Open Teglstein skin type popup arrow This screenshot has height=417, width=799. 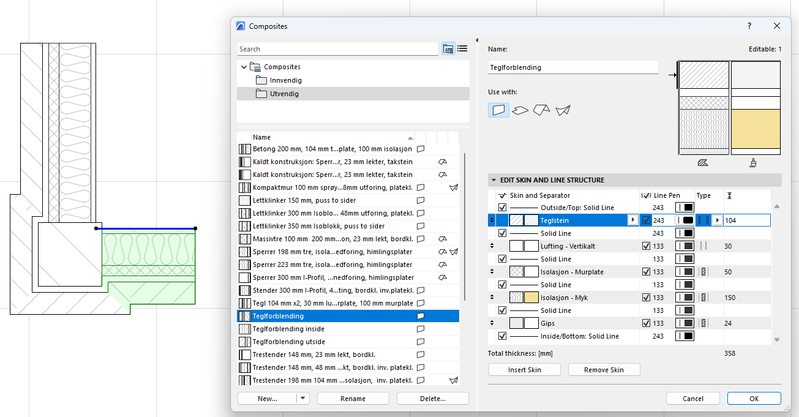tap(717, 221)
